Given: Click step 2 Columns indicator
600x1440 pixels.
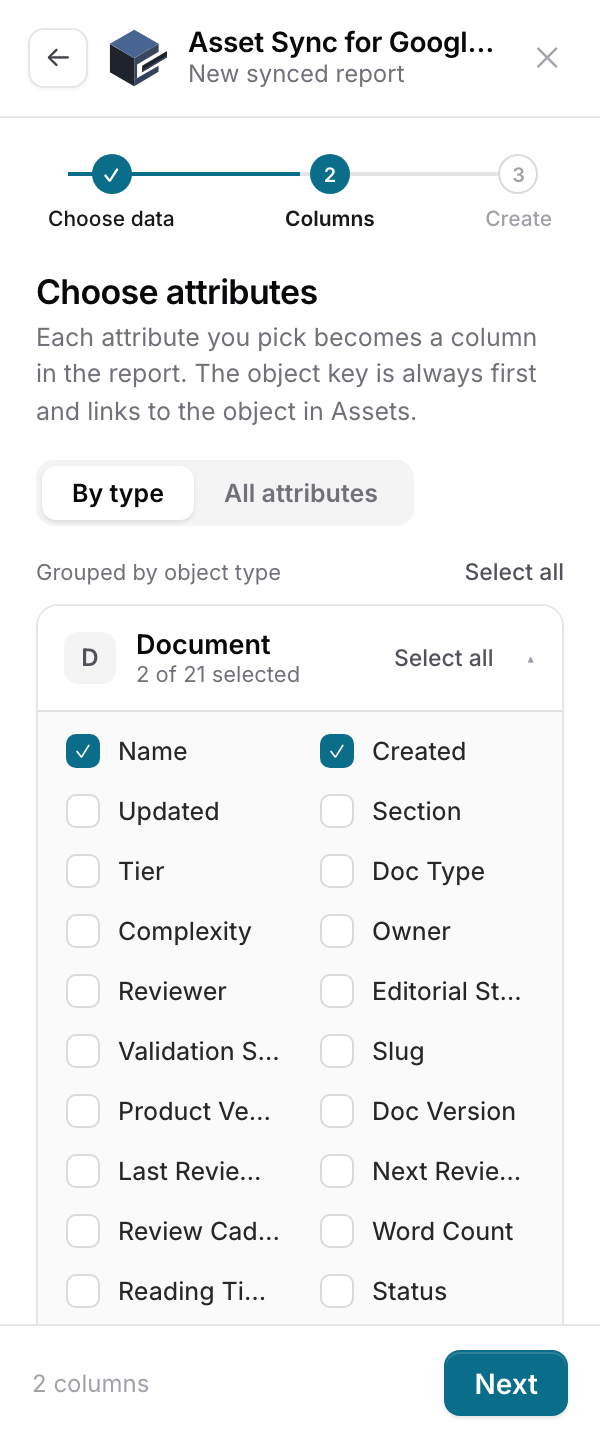Looking at the screenshot, I should pos(330,175).
